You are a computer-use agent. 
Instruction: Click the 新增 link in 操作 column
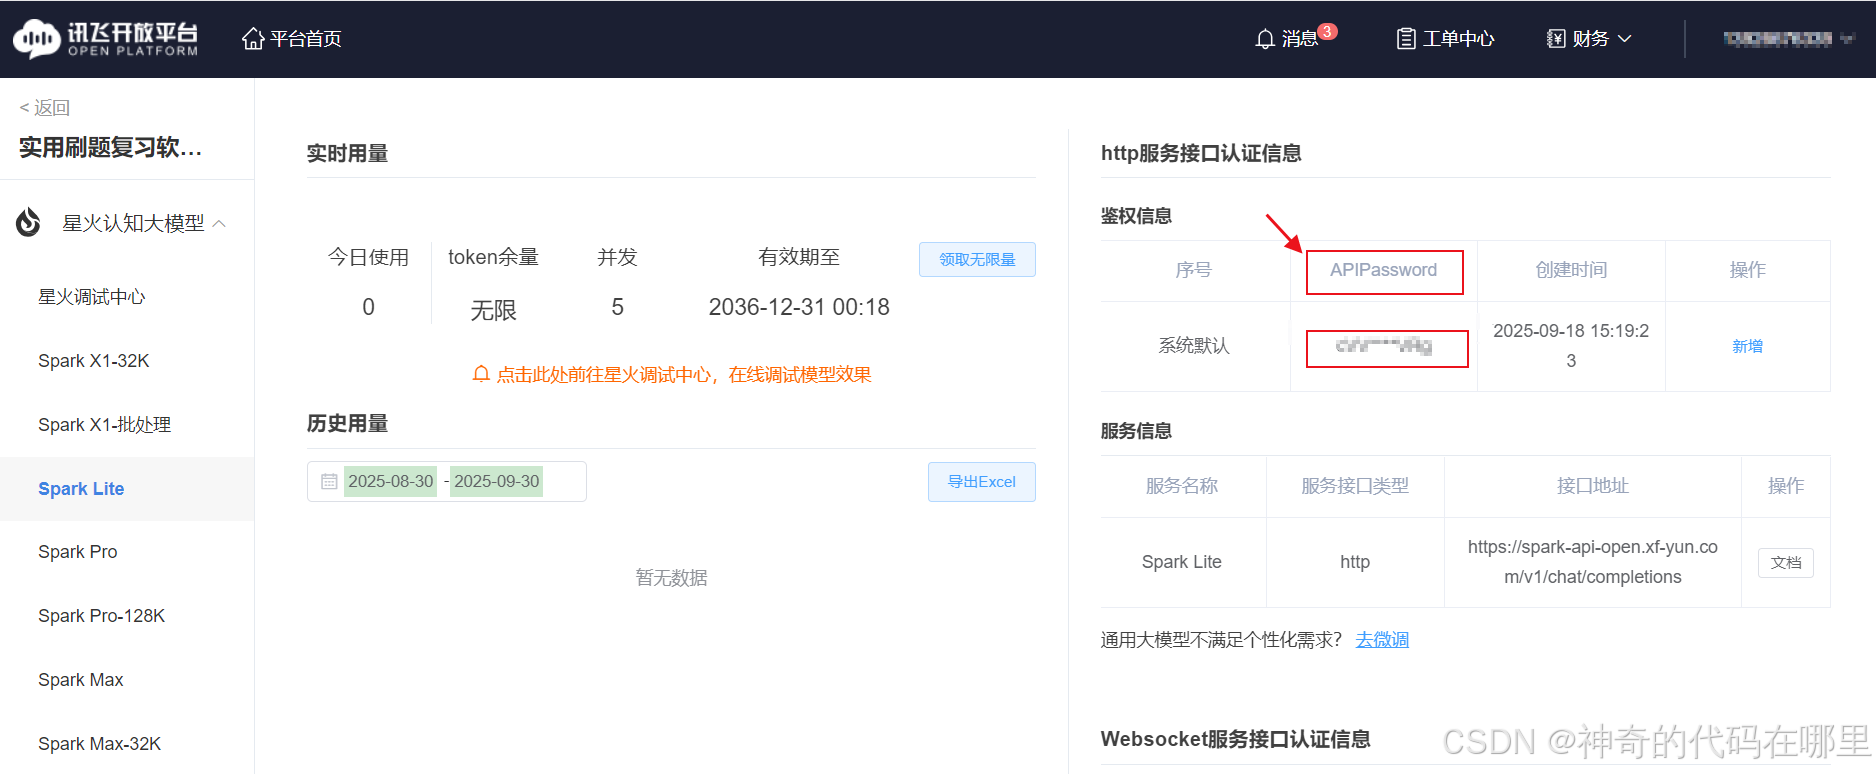[1748, 346]
